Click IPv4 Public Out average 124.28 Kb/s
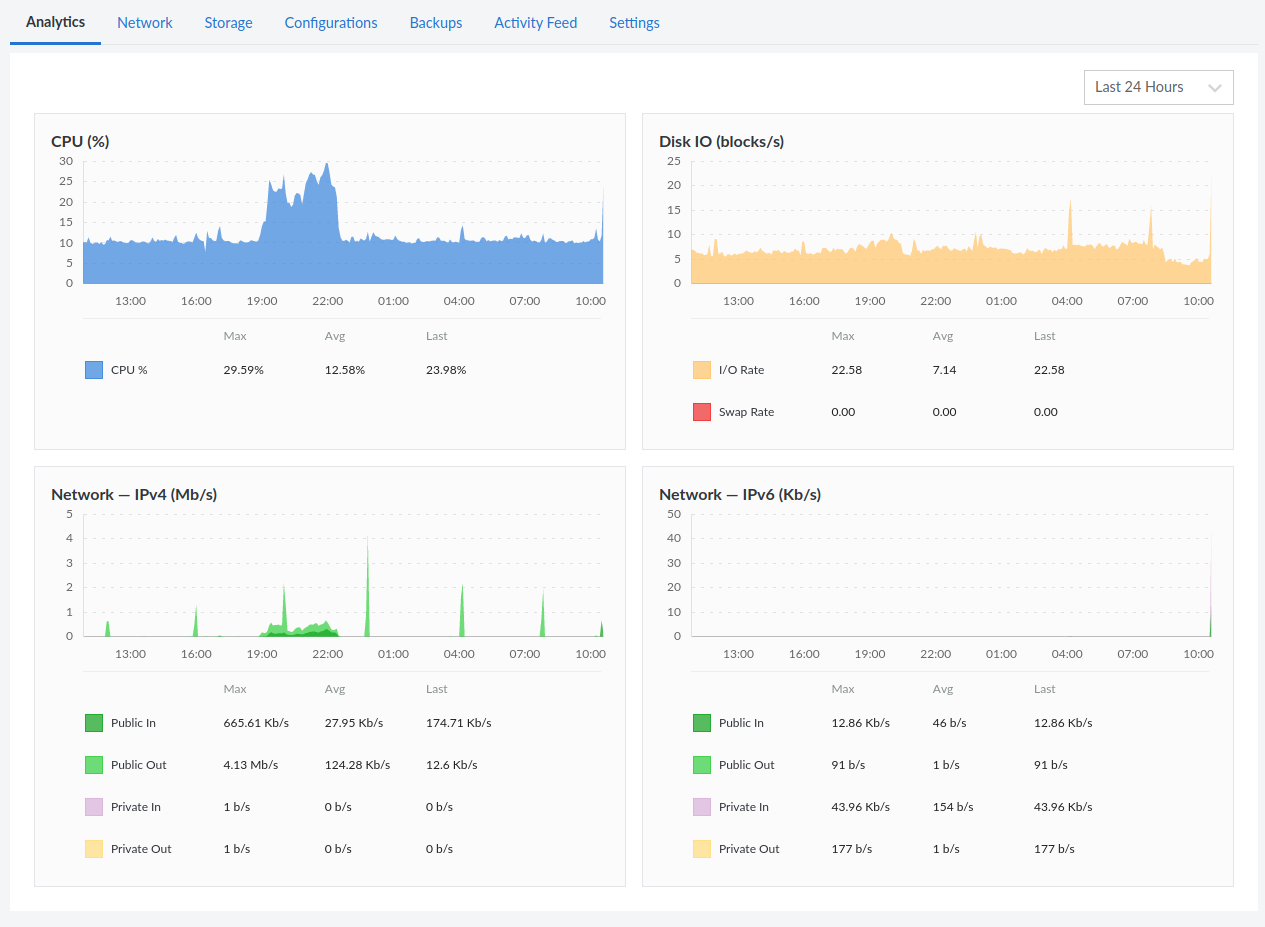Screen dimensions: 1265x927 point(357,765)
